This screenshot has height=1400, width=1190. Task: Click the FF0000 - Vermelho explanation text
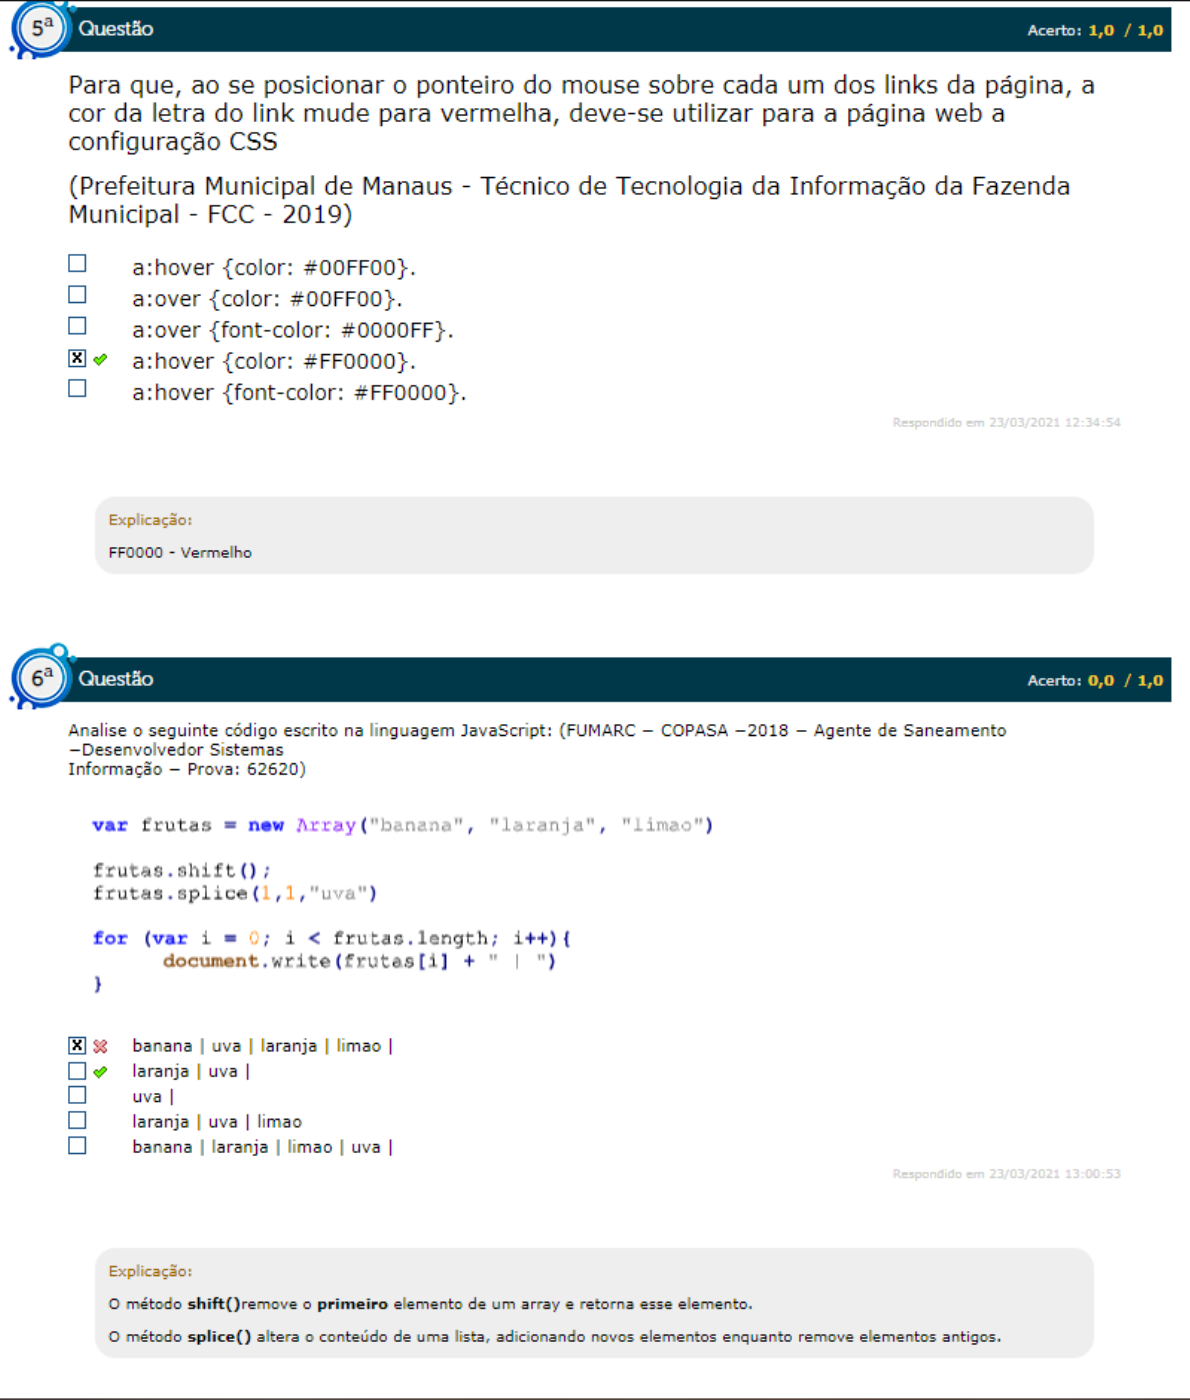click(x=180, y=553)
